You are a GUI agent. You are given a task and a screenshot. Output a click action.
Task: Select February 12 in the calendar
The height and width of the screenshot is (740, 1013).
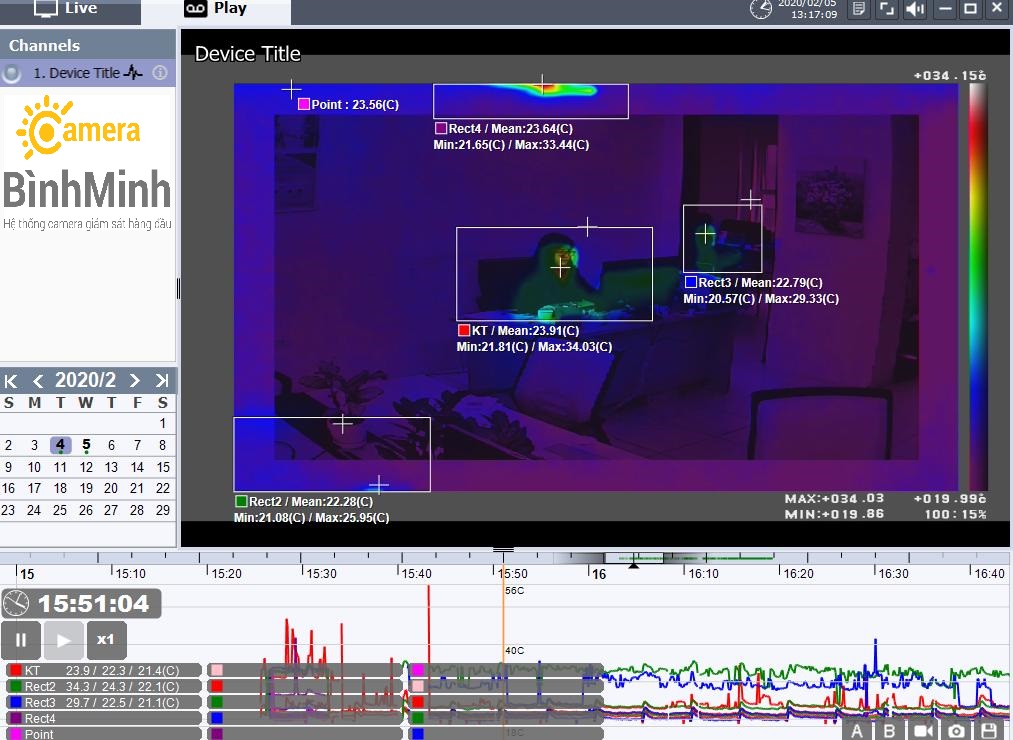tap(86, 467)
